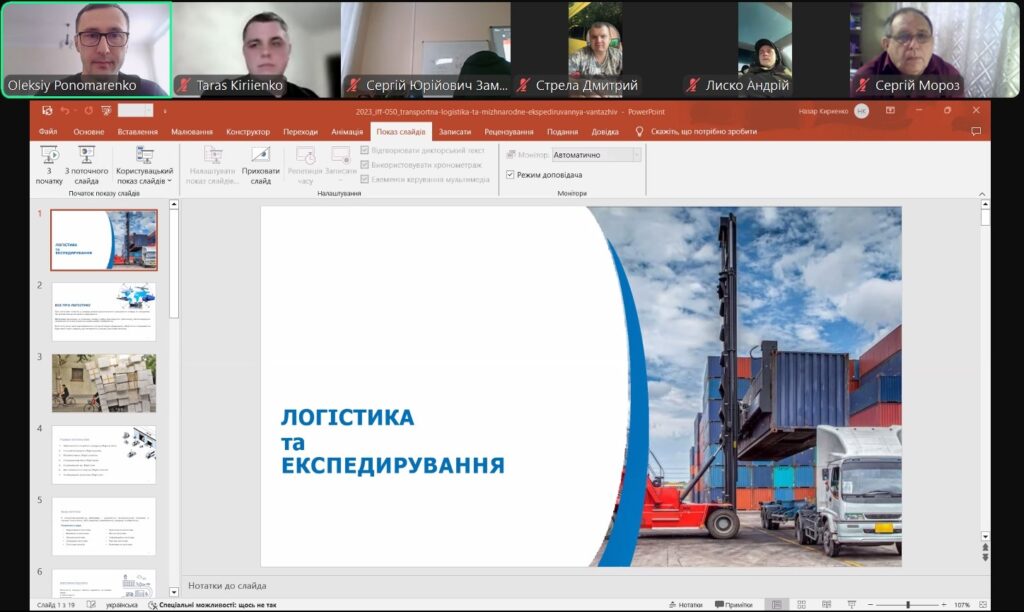Select slide 4 thumbnail

104,455
